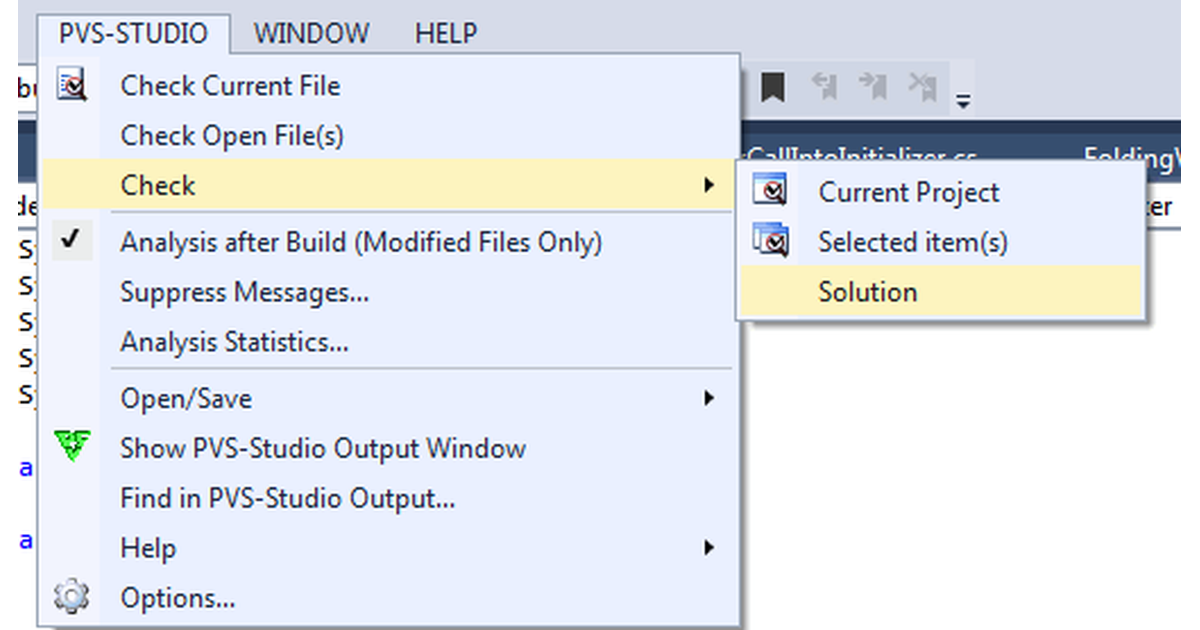Image resolution: width=1200 pixels, height=630 pixels.
Task: Click the clear bookmarks toolbar icon
Action: pyautogui.click(x=924, y=86)
